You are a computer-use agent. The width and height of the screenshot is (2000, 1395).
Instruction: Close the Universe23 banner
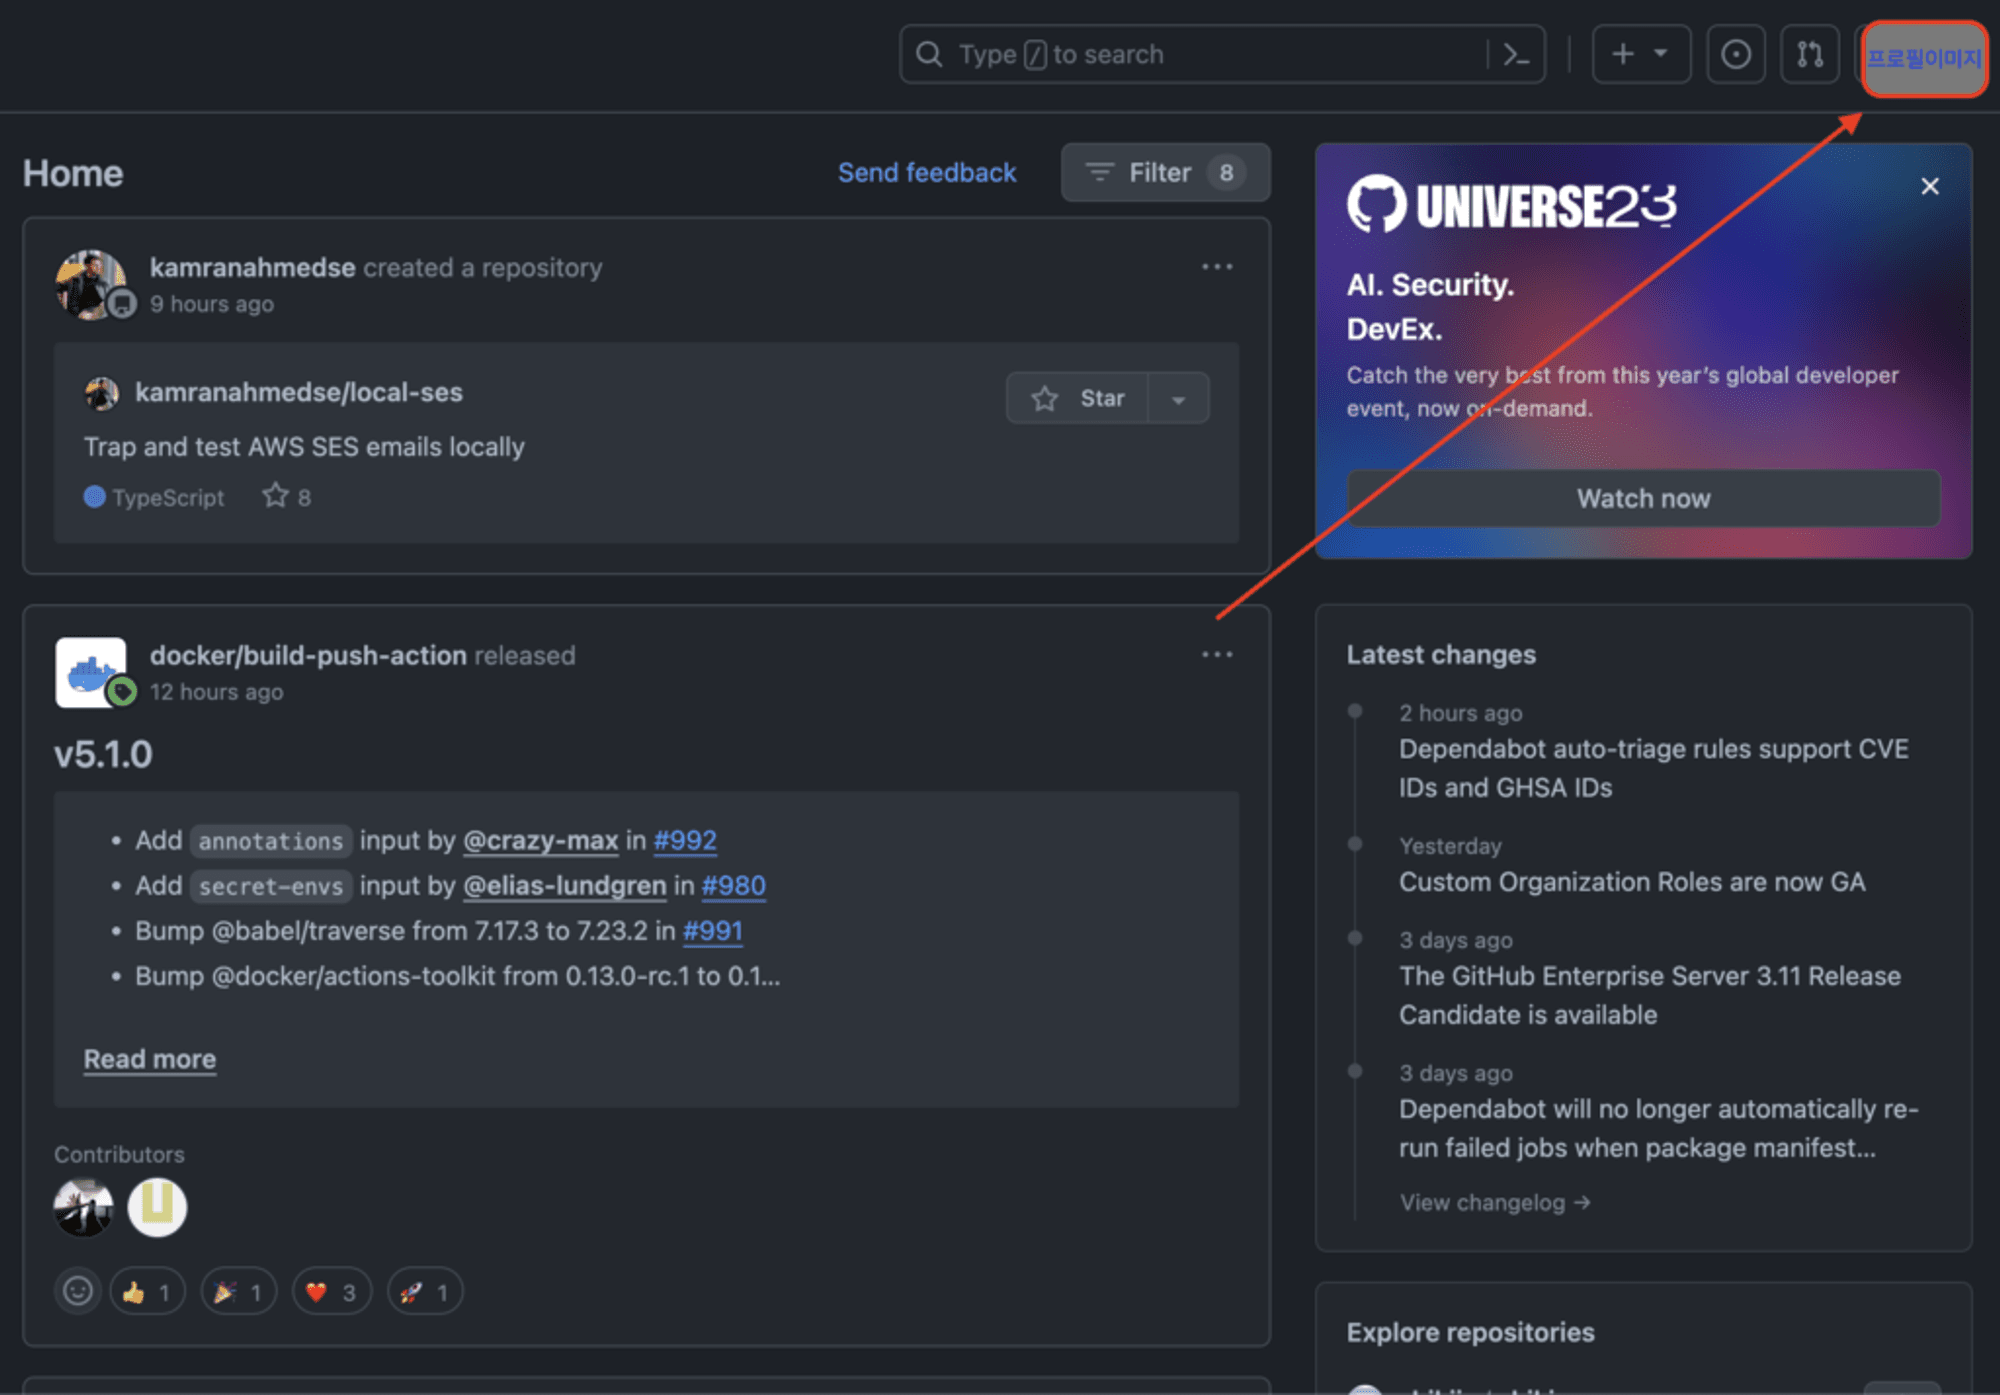point(1930,186)
